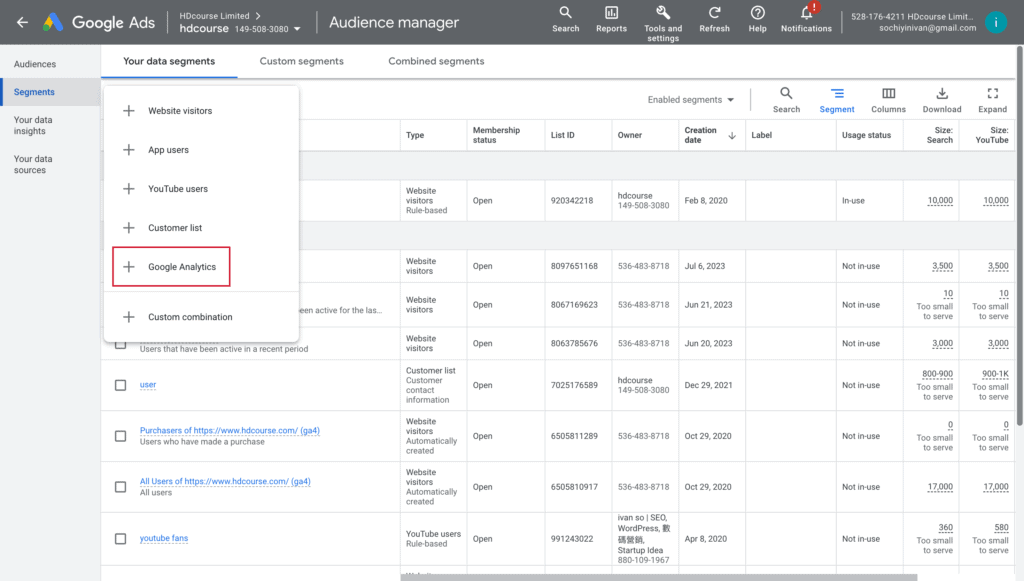Open Tools and settings wrench
The width and height of the screenshot is (1024, 581).
coord(663,24)
